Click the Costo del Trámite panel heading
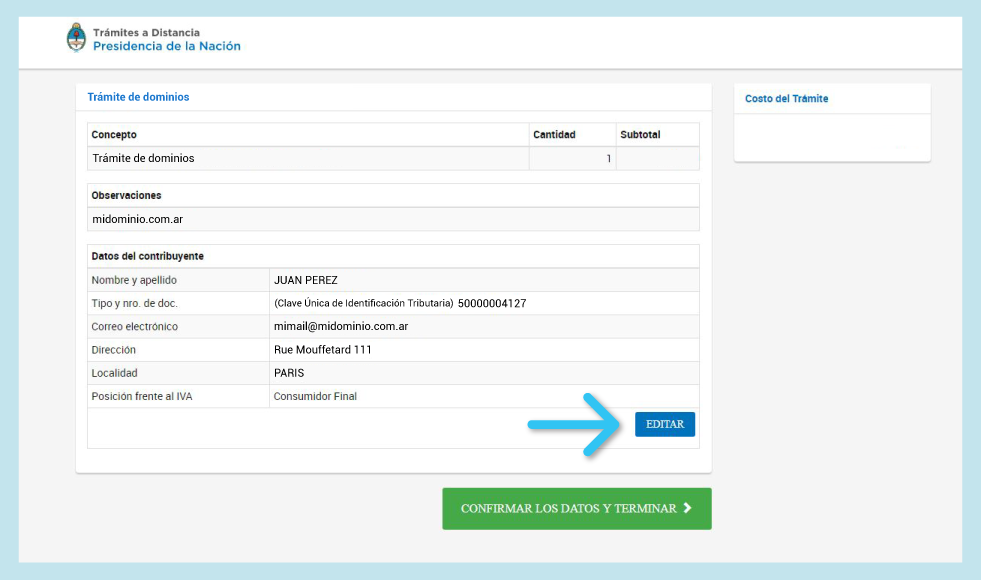981x580 pixels. tap(786, 99)
